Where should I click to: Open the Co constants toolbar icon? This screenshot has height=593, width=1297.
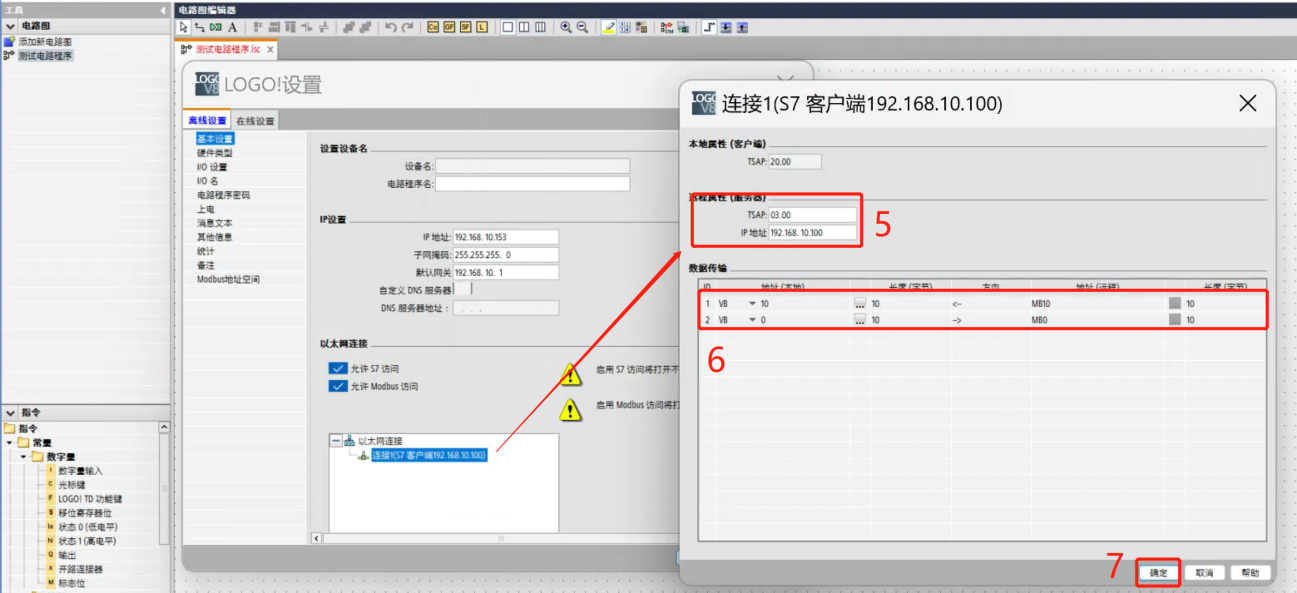(x=433, y=27)
